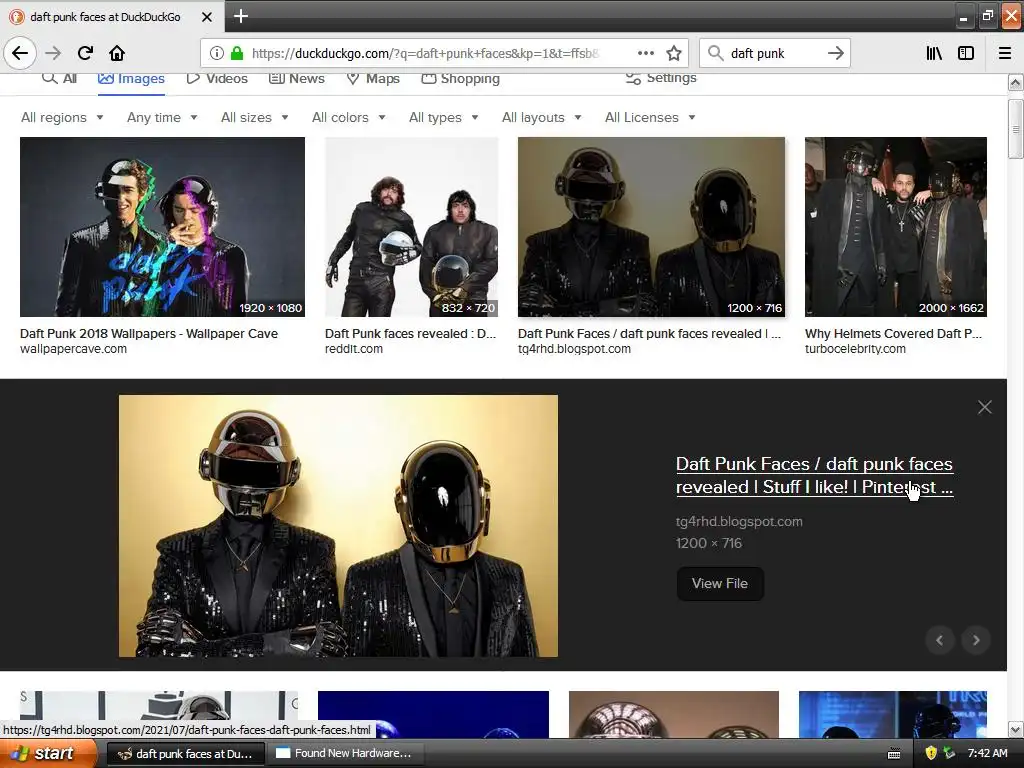
Task: Go to next image with right chevron
Action: 976,640
